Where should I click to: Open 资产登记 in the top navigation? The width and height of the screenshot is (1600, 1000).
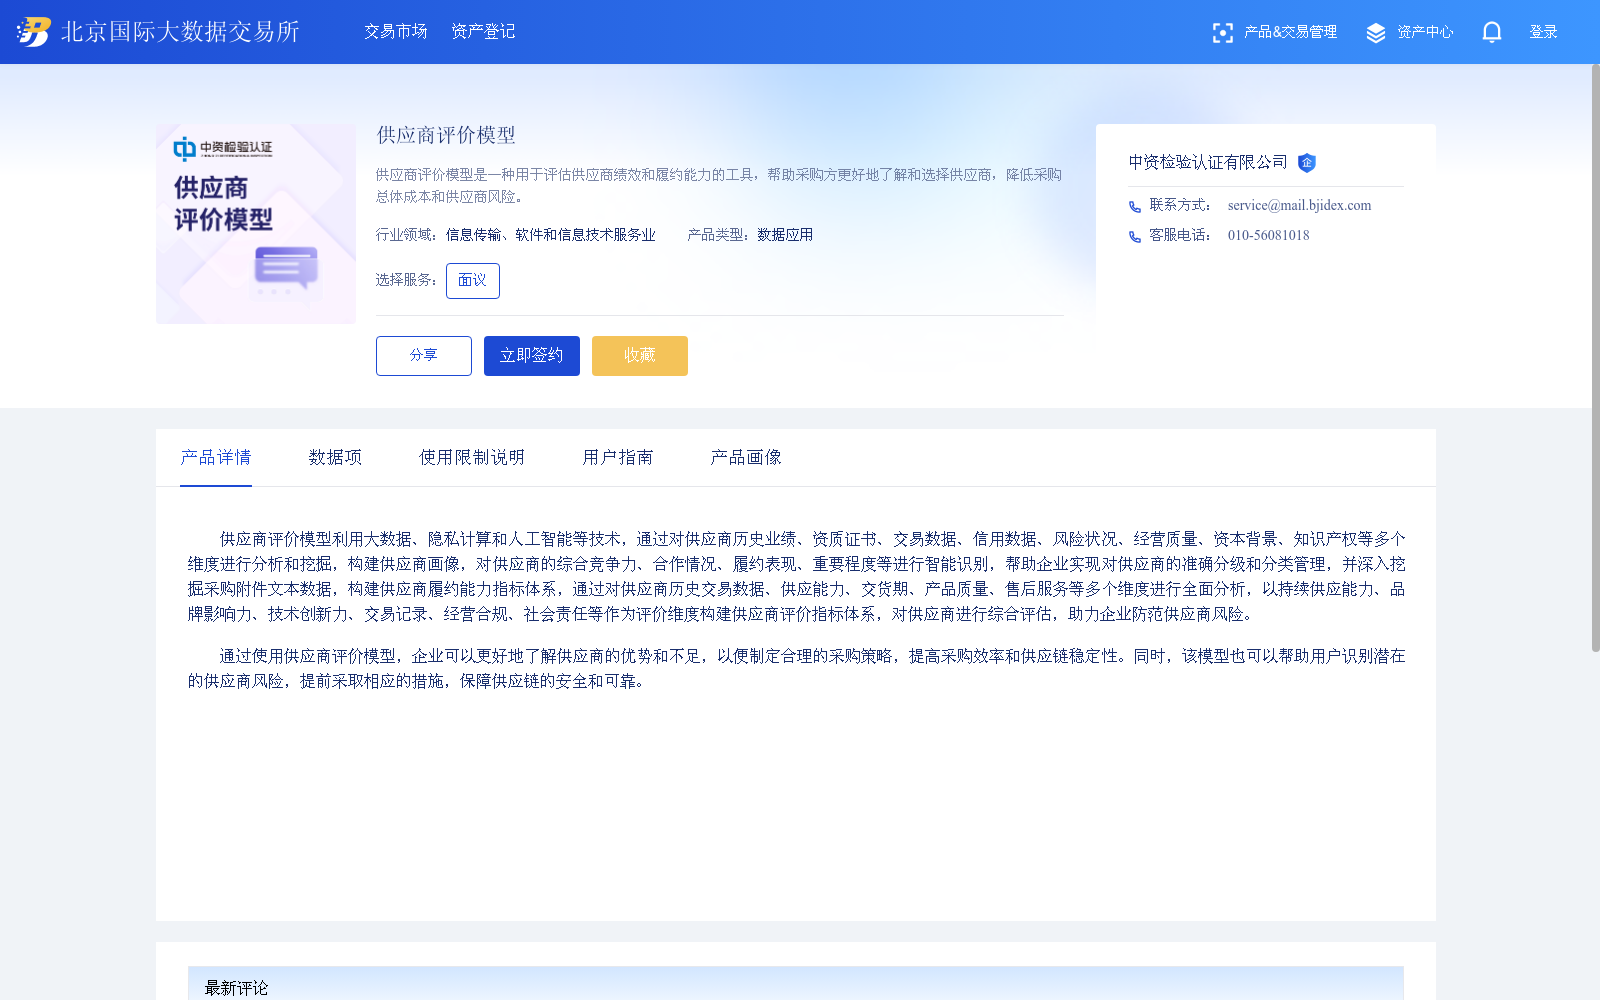(x=483, y=32)
